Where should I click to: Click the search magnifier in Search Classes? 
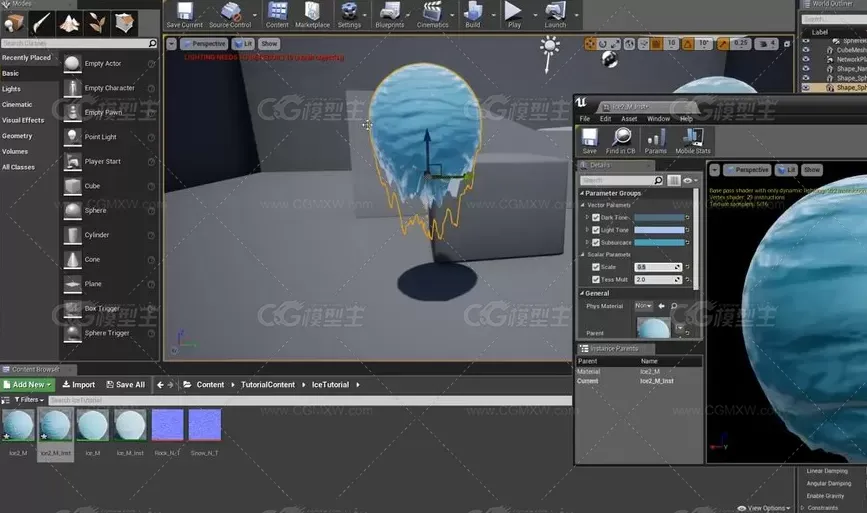tap(152, 43)
